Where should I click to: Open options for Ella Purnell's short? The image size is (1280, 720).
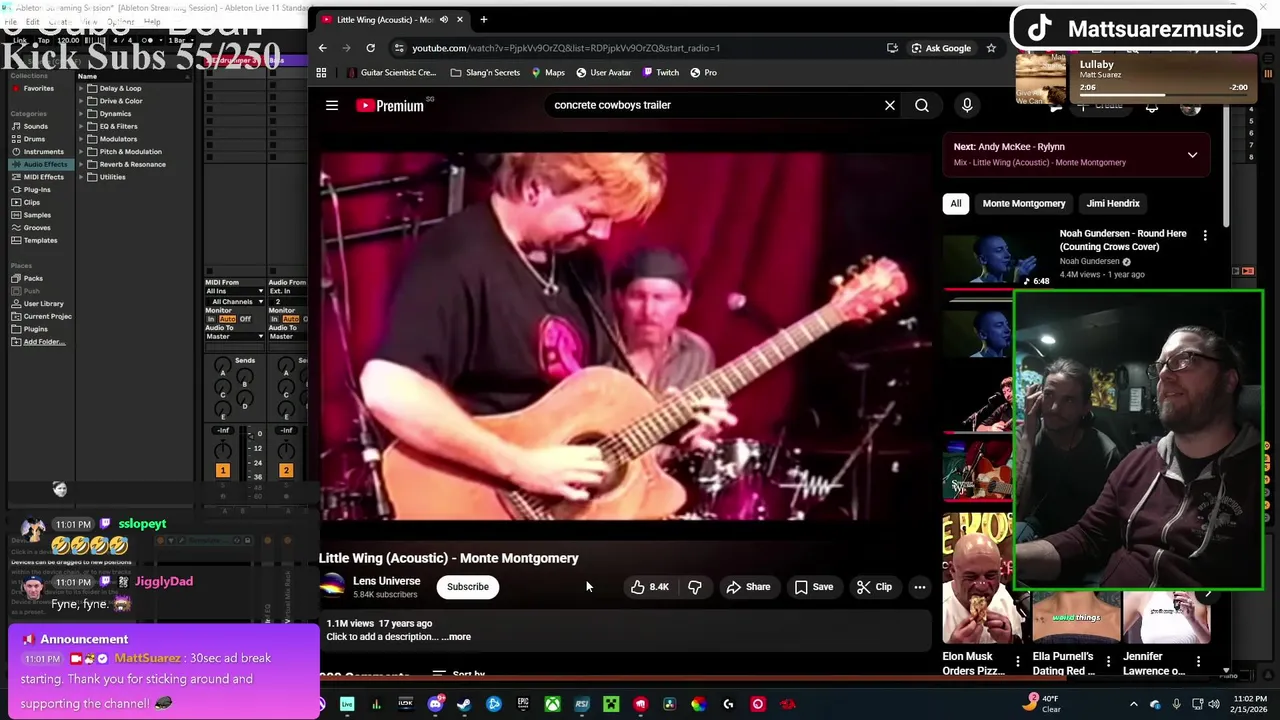click(x=1108, y=661)
